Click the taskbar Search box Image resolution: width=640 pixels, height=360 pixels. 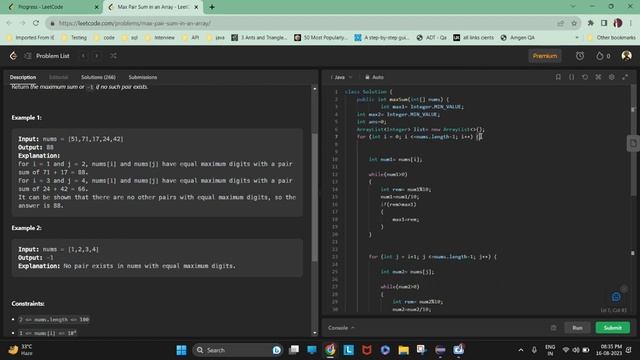(x=238, y=350)
